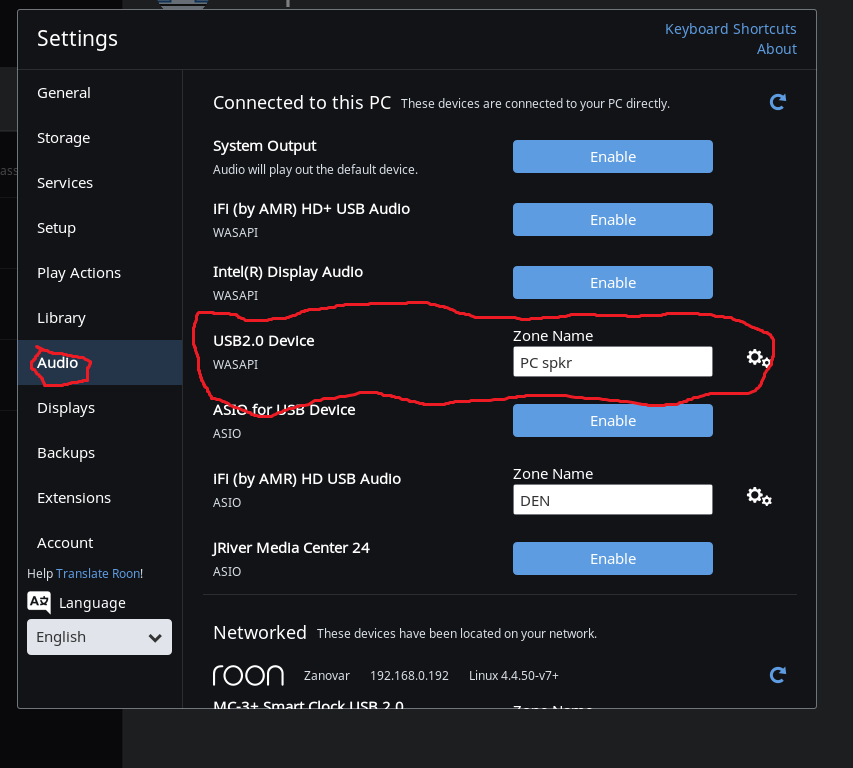Click the 192.168.0.192 address text

point(409,676)
